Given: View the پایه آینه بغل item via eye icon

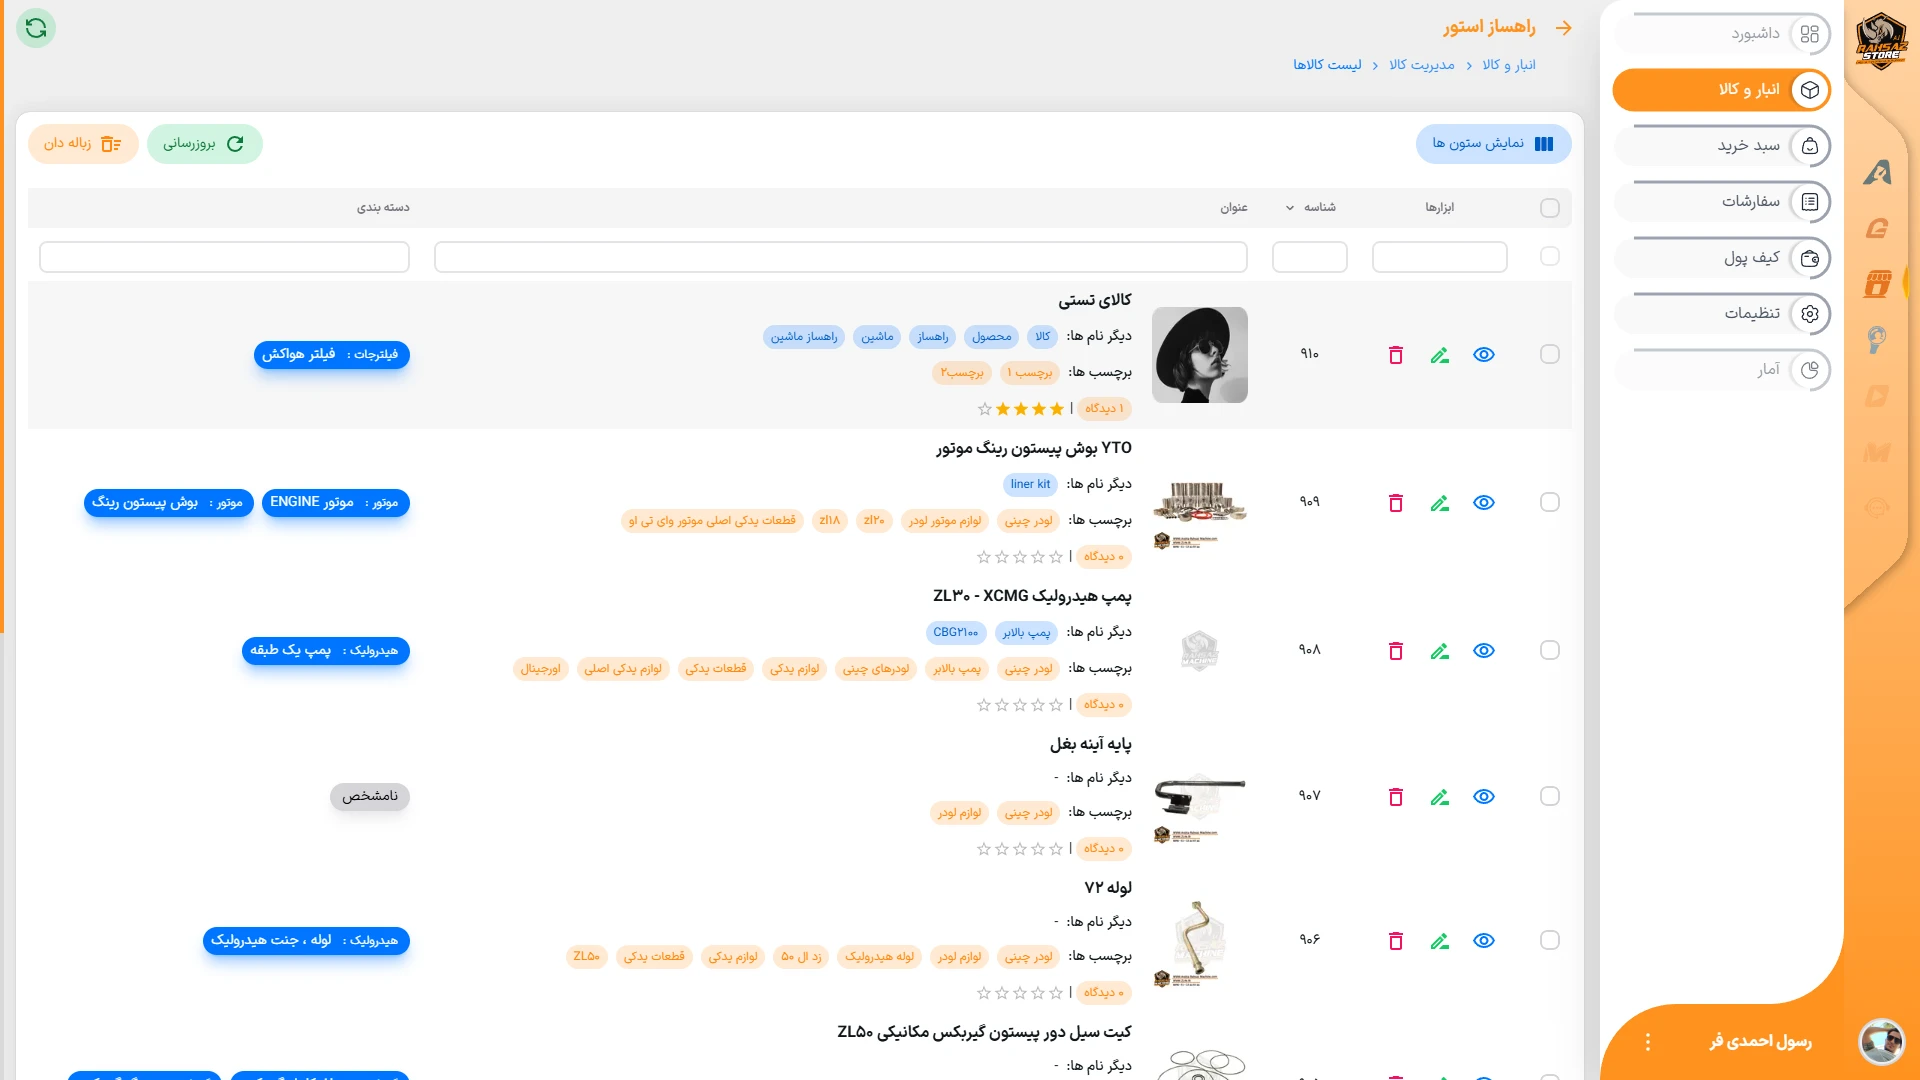Looking at the screenshot, I should tap(1484, 797).
